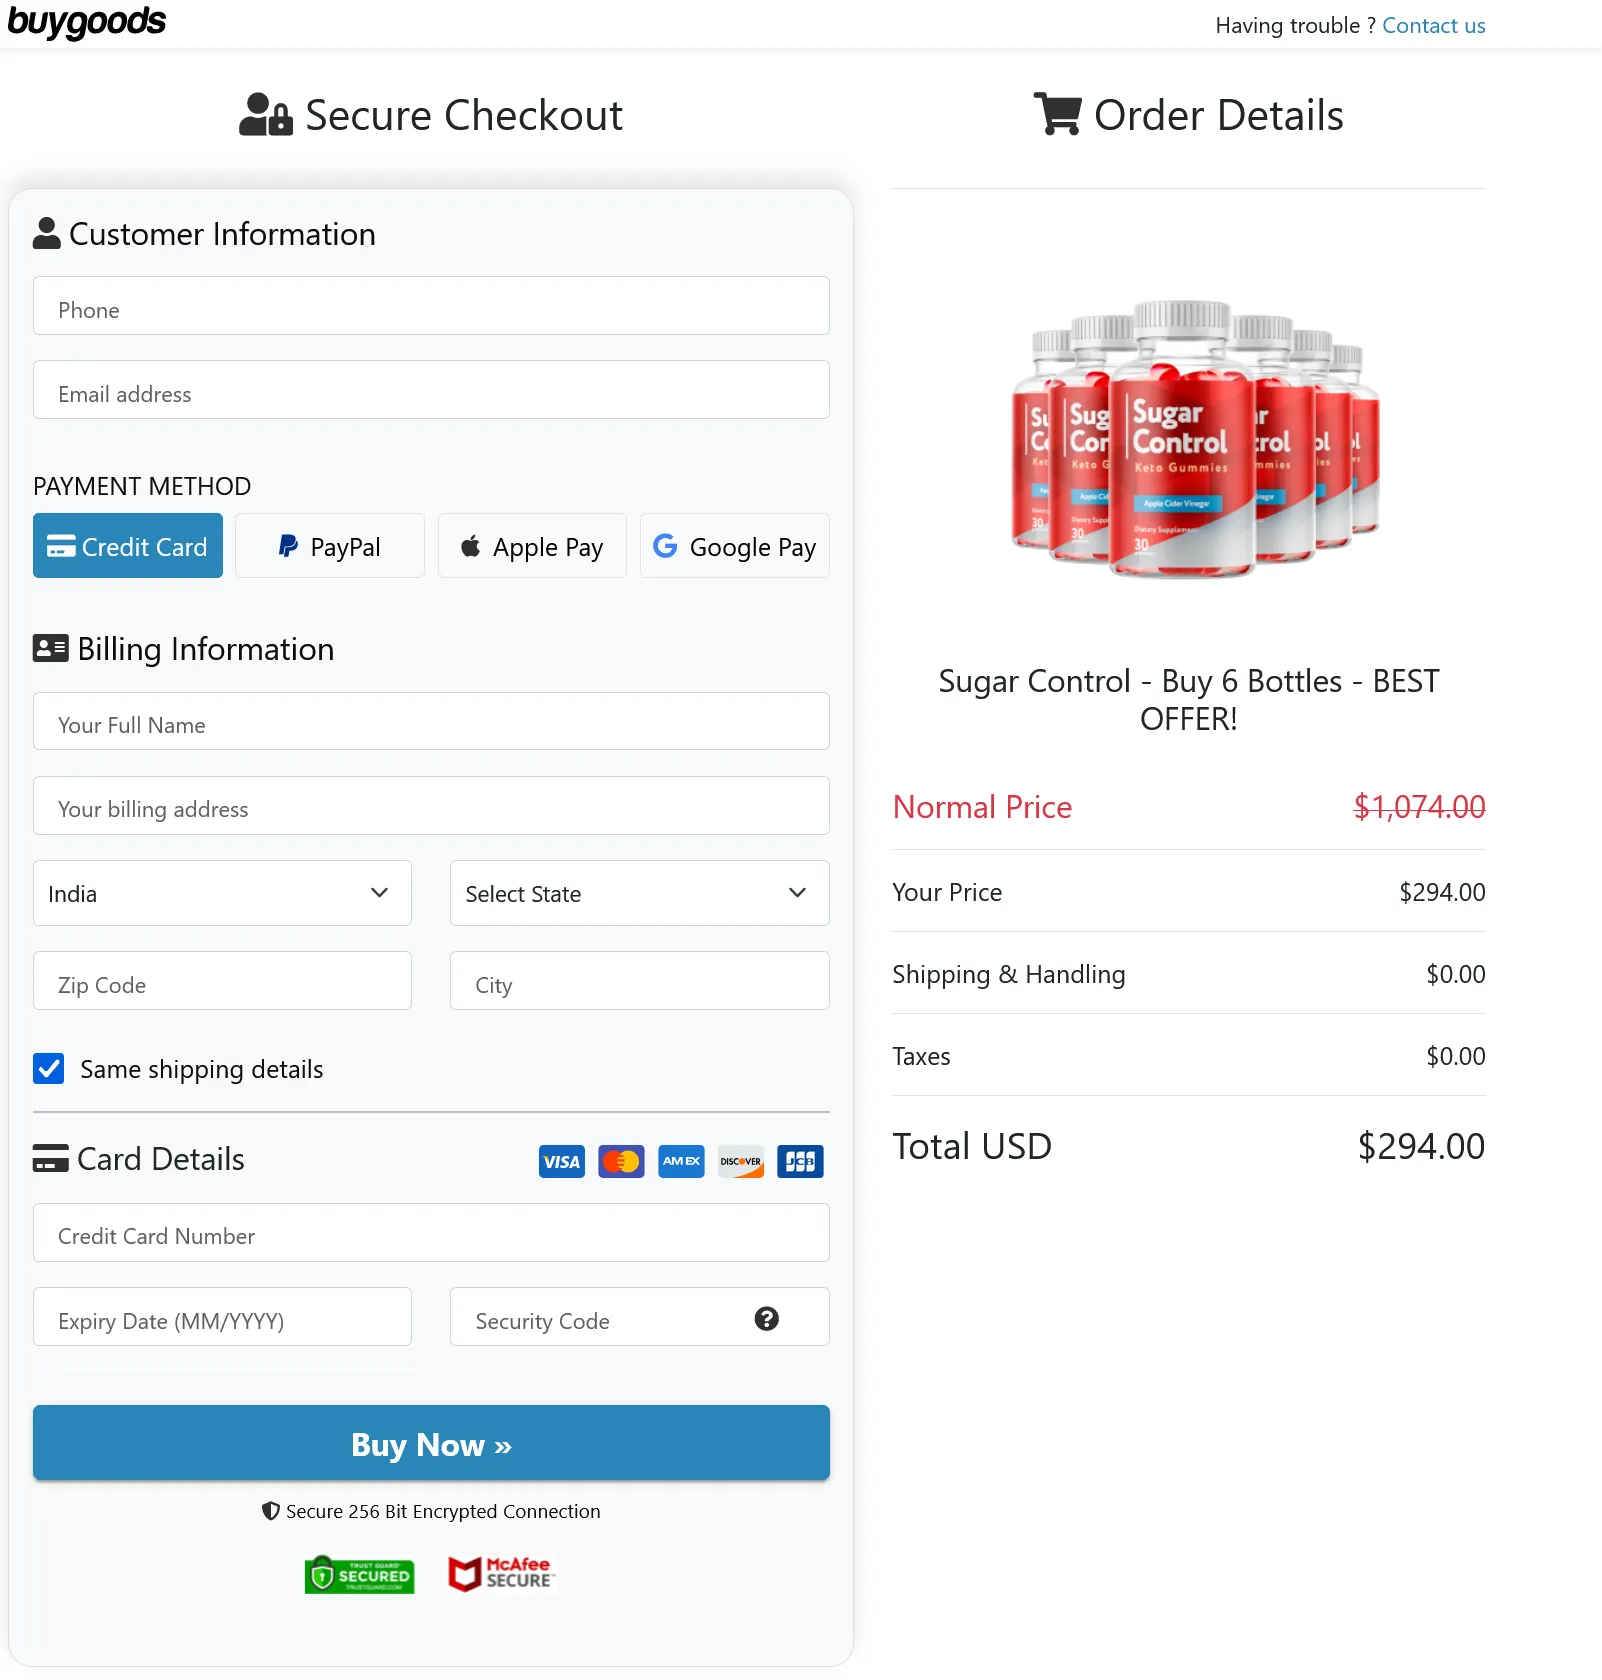This screenshot has height=1680, width=1602.
Task: Click the Order Details shopping cart icon
Action: (1057, 114)
